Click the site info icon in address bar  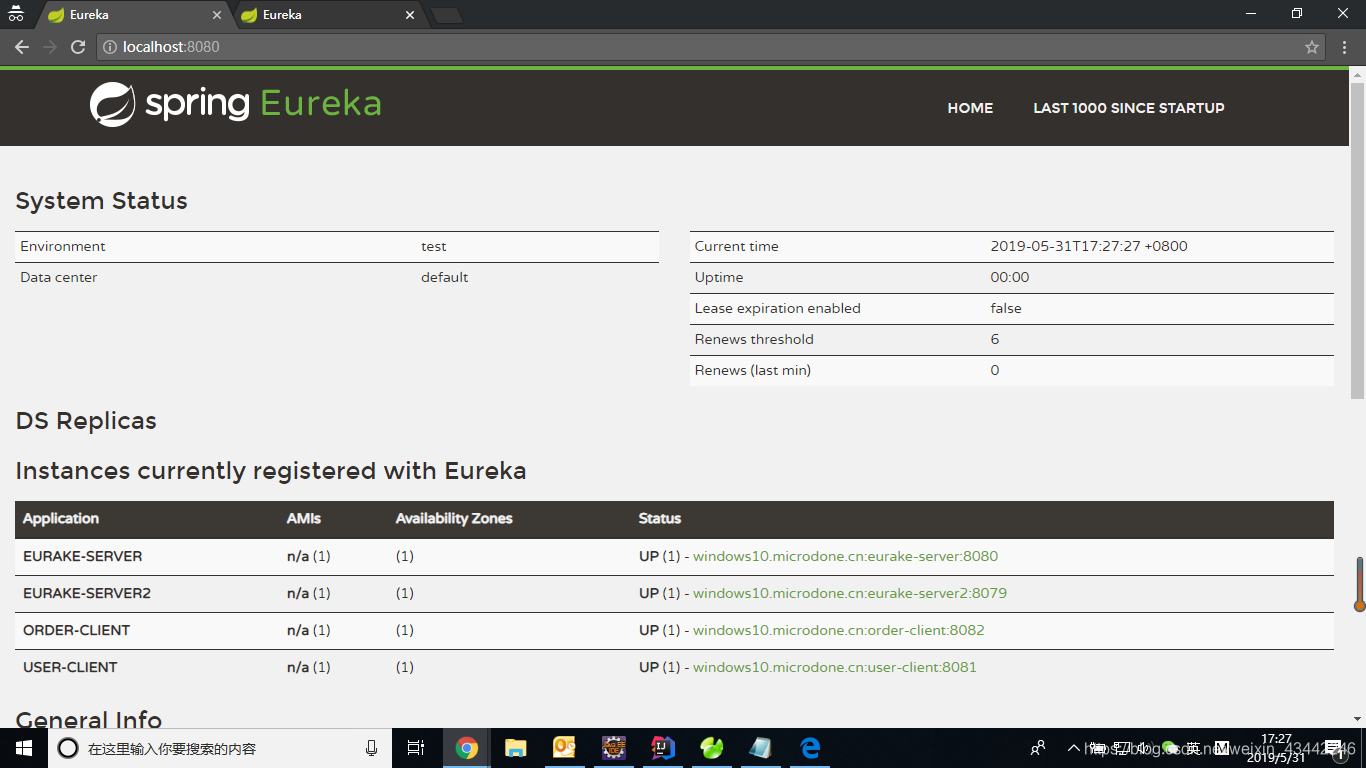(110, 47)
